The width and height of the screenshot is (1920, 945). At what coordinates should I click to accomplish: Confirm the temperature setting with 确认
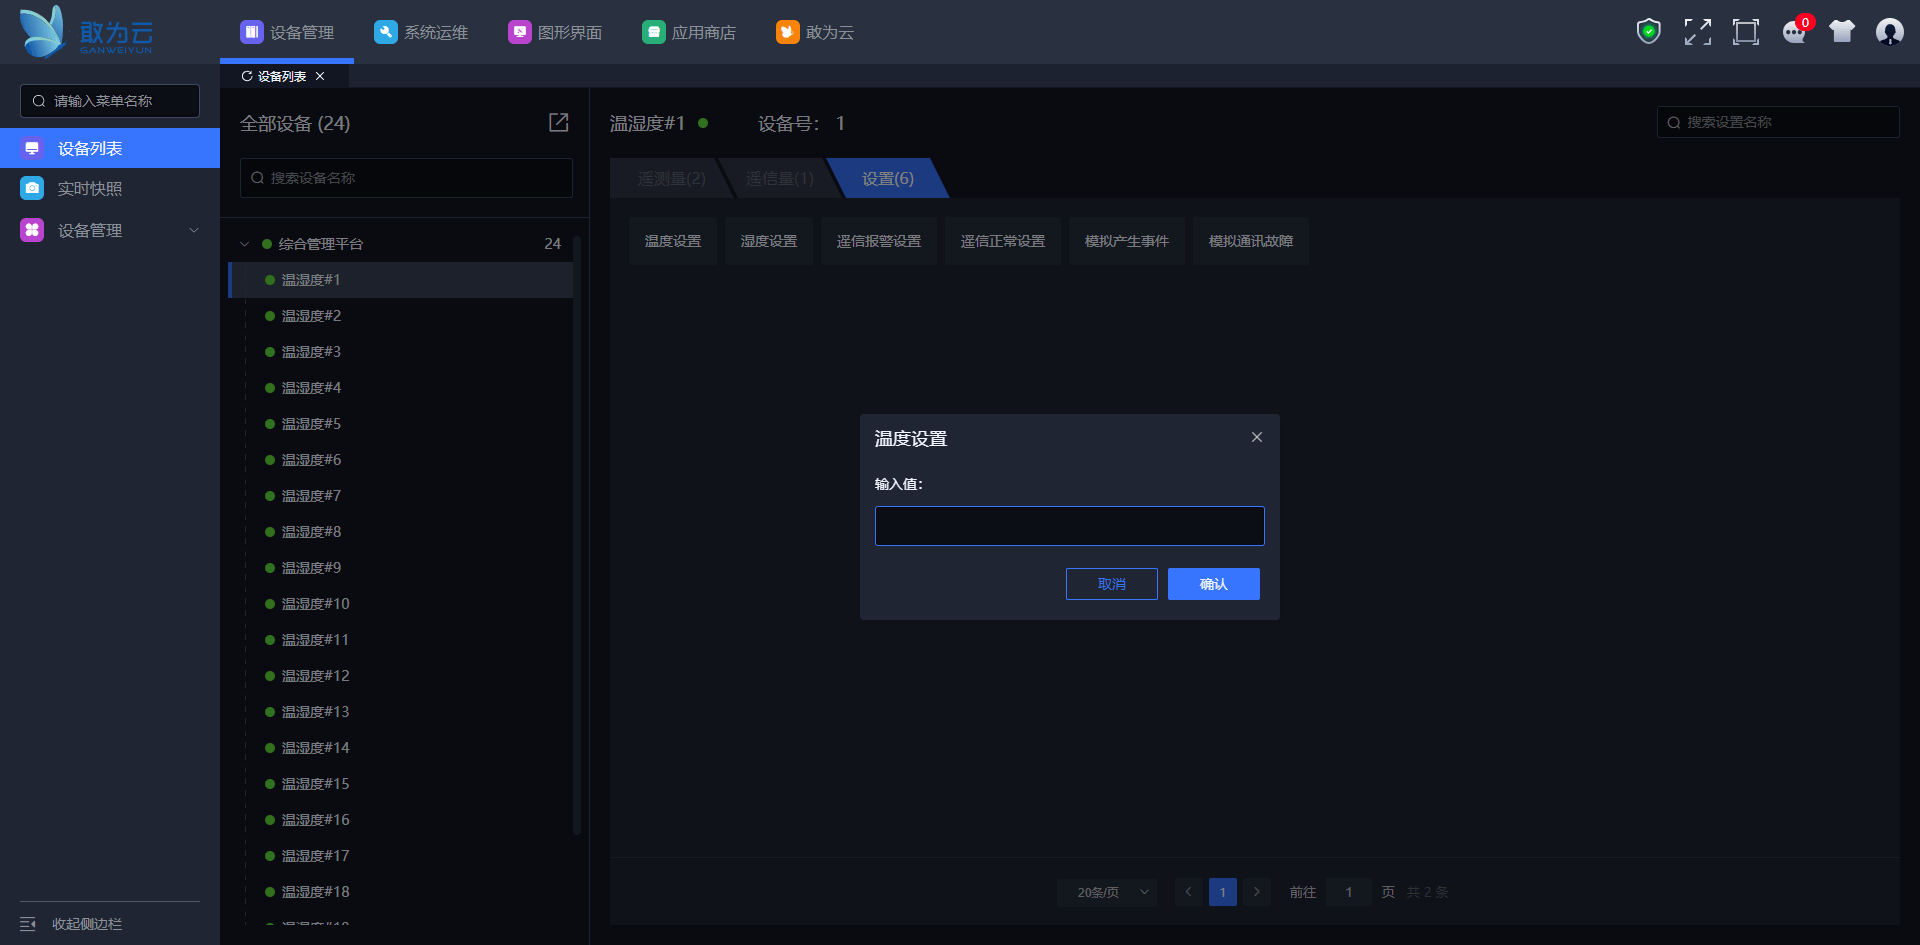click(1213, 584)
